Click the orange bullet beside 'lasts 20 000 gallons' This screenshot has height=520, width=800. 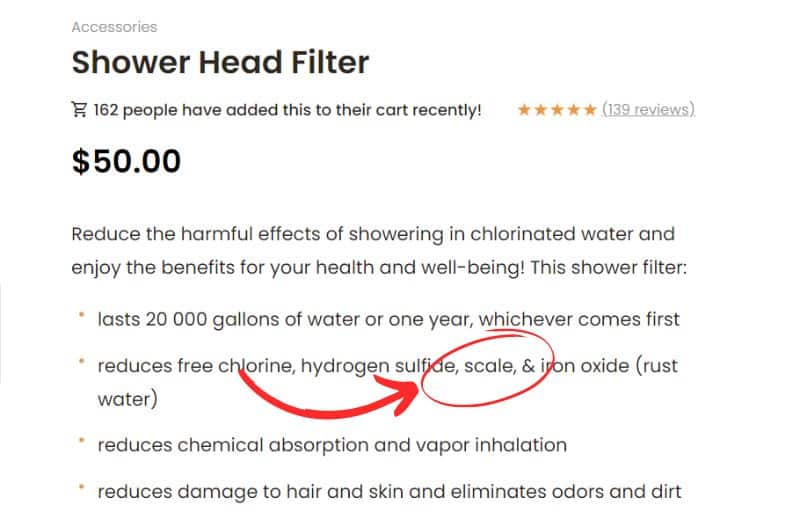[80, 316]
